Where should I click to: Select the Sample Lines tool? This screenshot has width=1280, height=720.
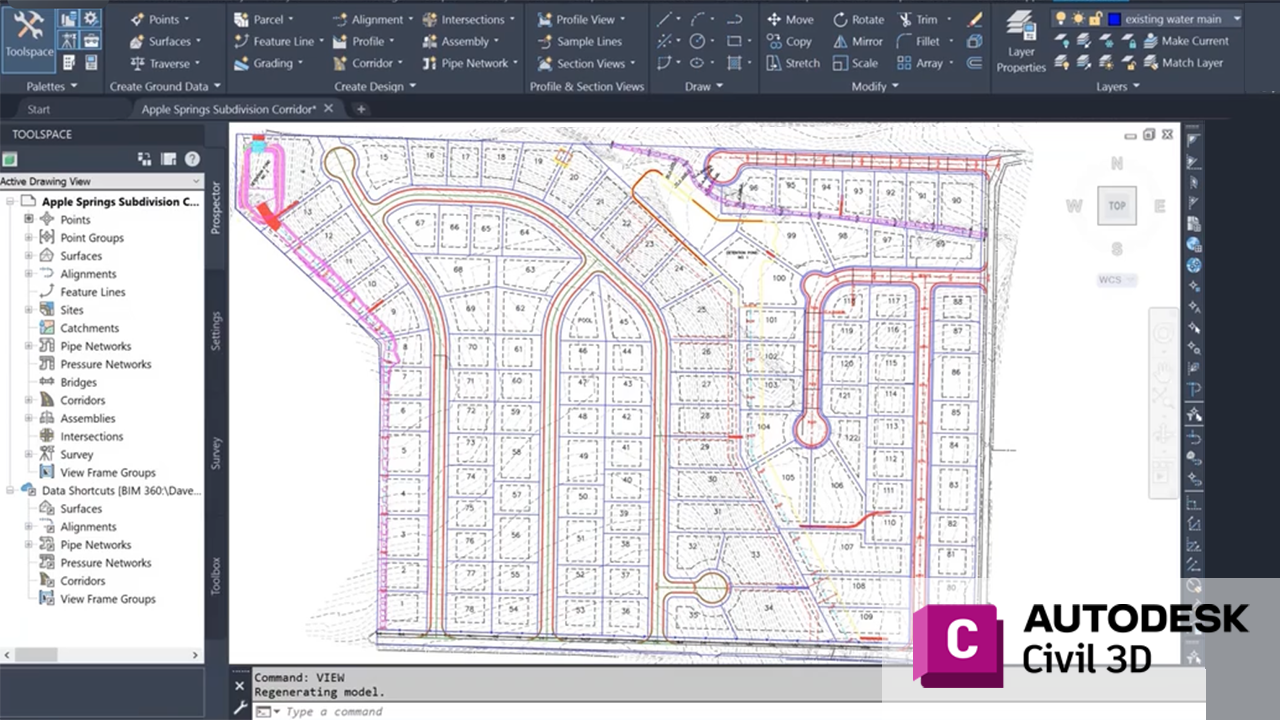579,41
